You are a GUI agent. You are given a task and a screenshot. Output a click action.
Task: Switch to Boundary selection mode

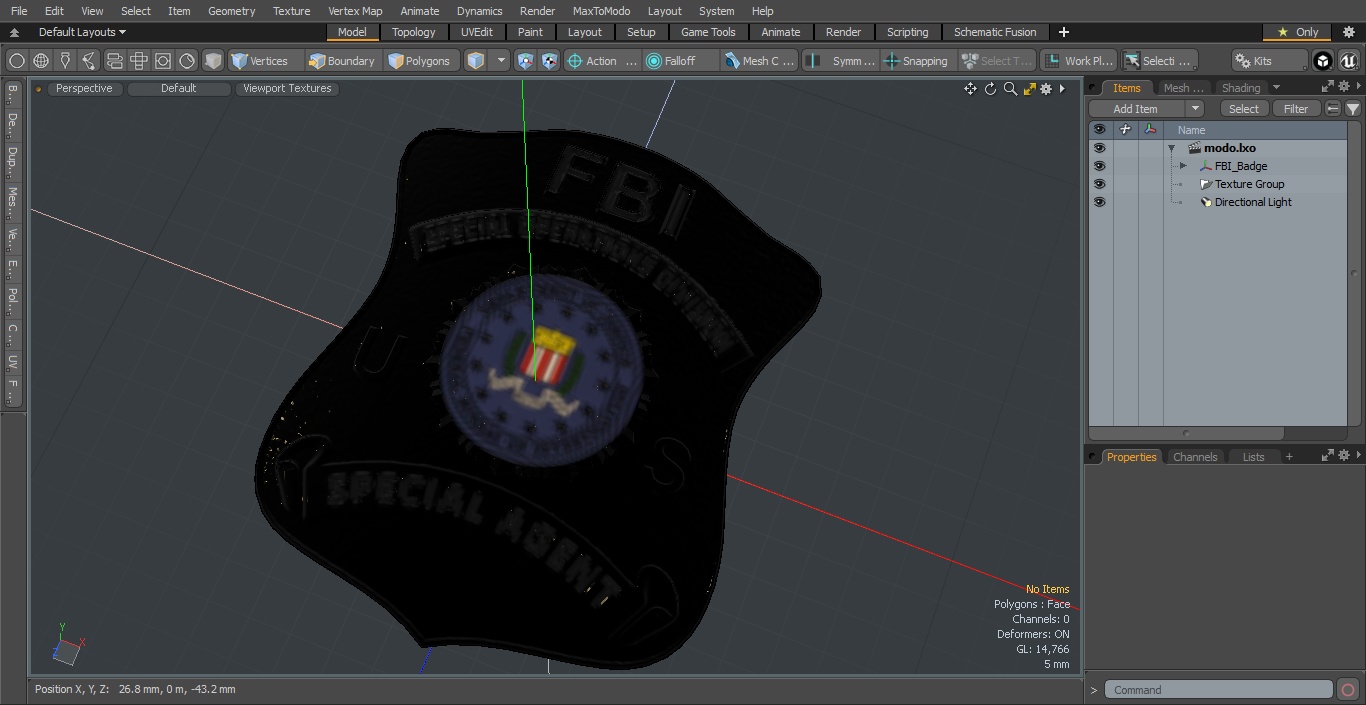342,61
